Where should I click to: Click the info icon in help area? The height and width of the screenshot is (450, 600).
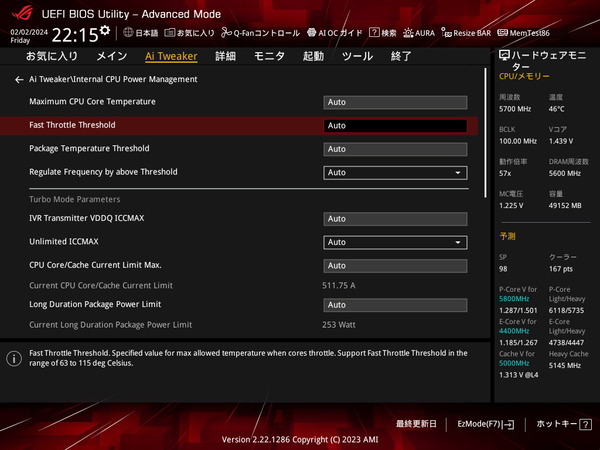(x=14, y=359)
